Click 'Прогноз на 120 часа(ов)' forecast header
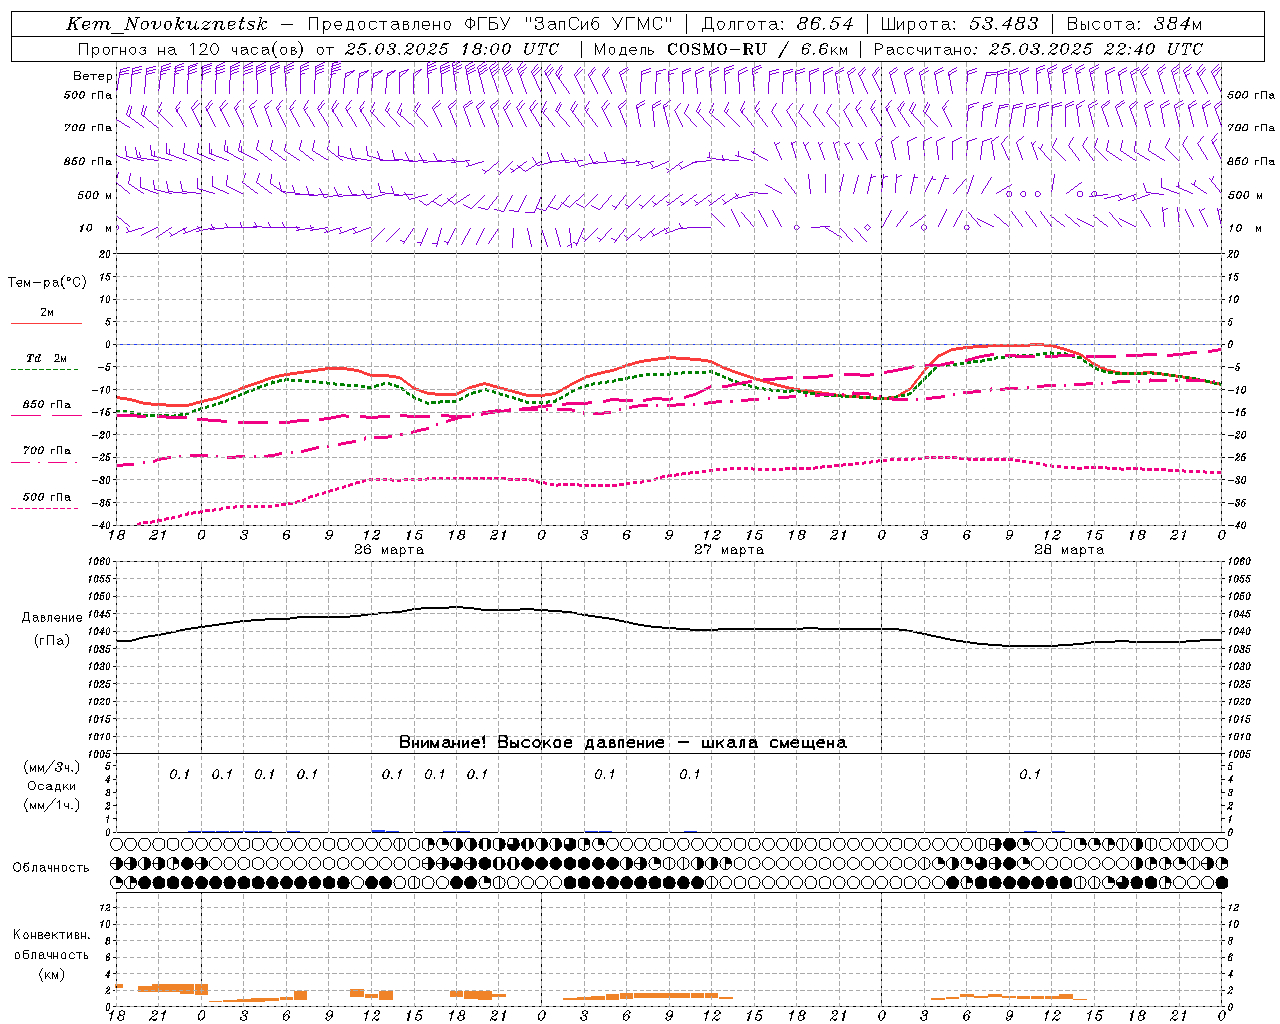Screen dimensions: 1280x1024 (x=193, y=49)
